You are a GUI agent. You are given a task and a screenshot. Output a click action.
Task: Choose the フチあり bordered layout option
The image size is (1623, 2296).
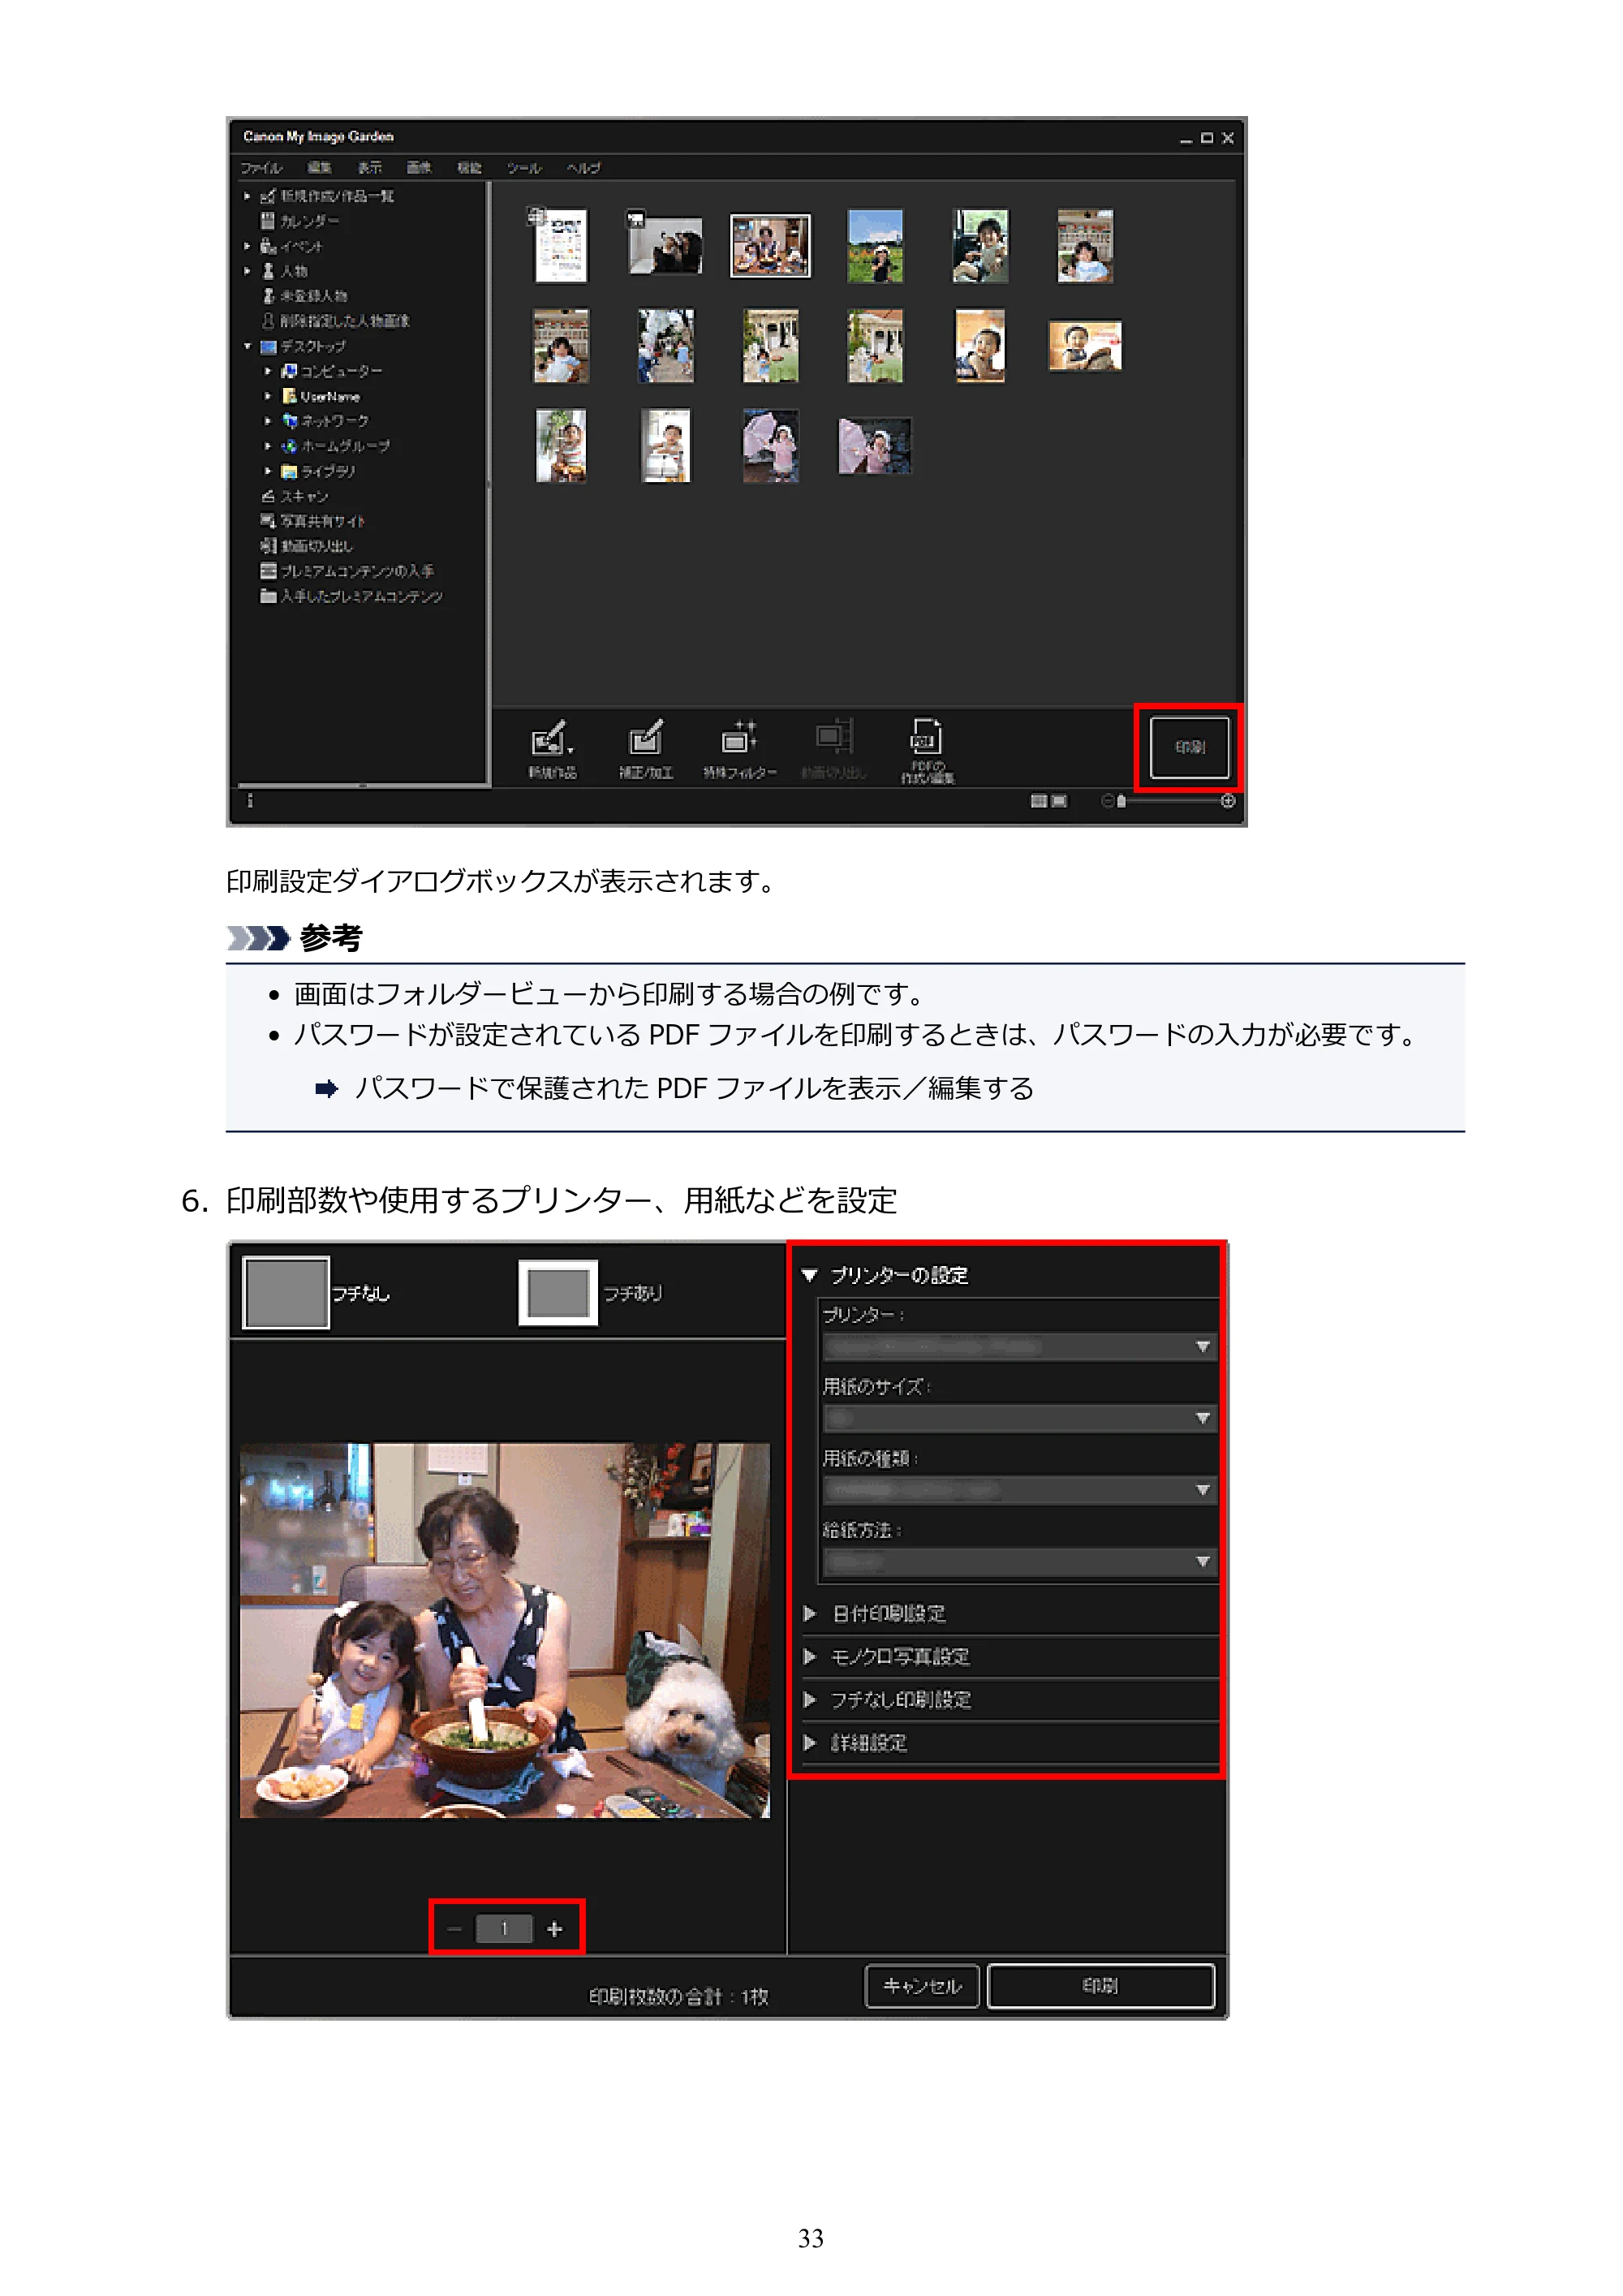tap(590, 1292)
